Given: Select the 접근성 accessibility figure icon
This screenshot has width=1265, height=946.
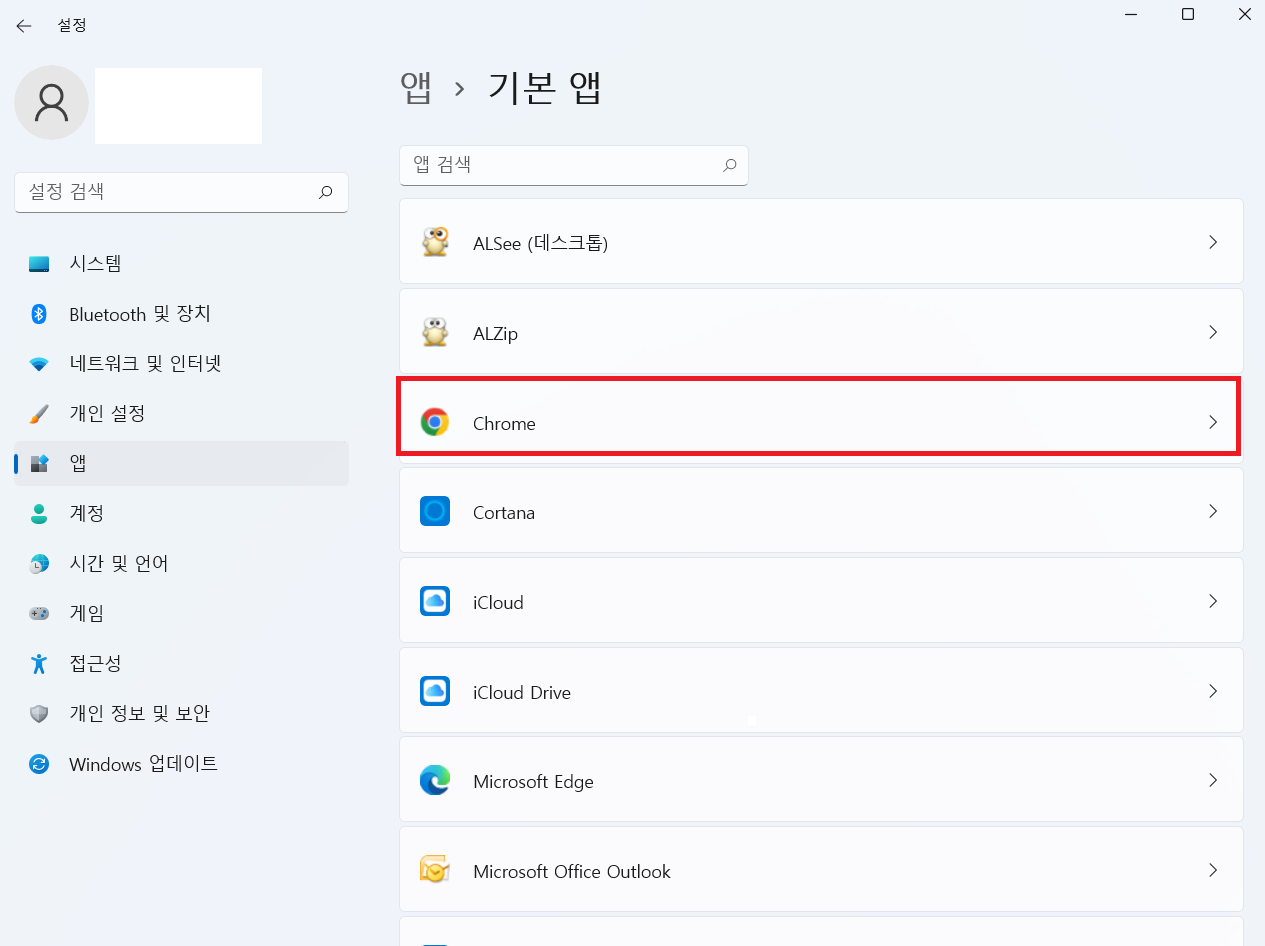Looking at the screenshot, I should click(39, 663).
